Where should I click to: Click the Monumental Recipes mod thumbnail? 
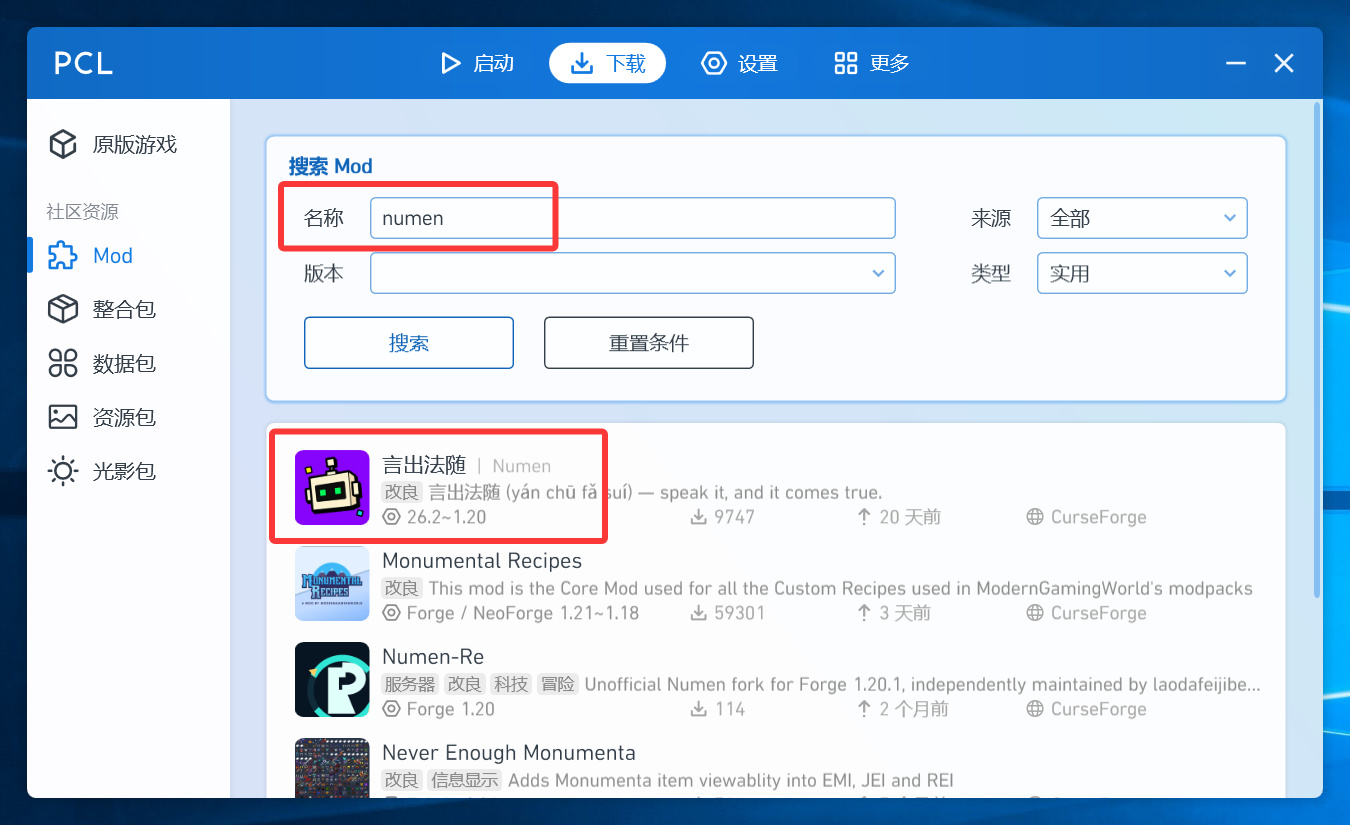click(x=332, y=583)
